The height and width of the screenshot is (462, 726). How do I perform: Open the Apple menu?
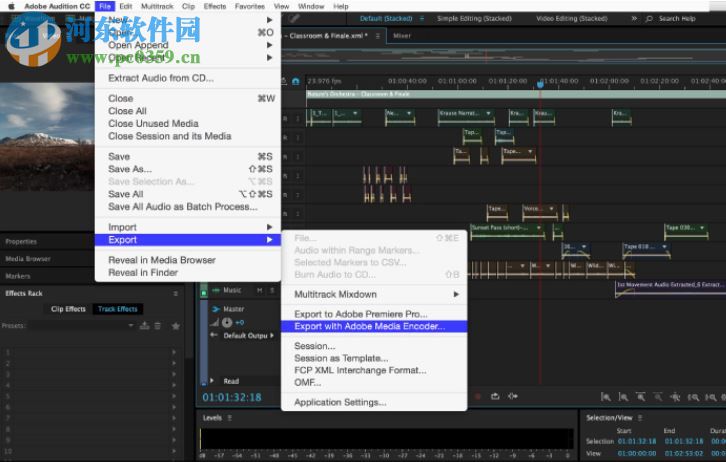11,6
